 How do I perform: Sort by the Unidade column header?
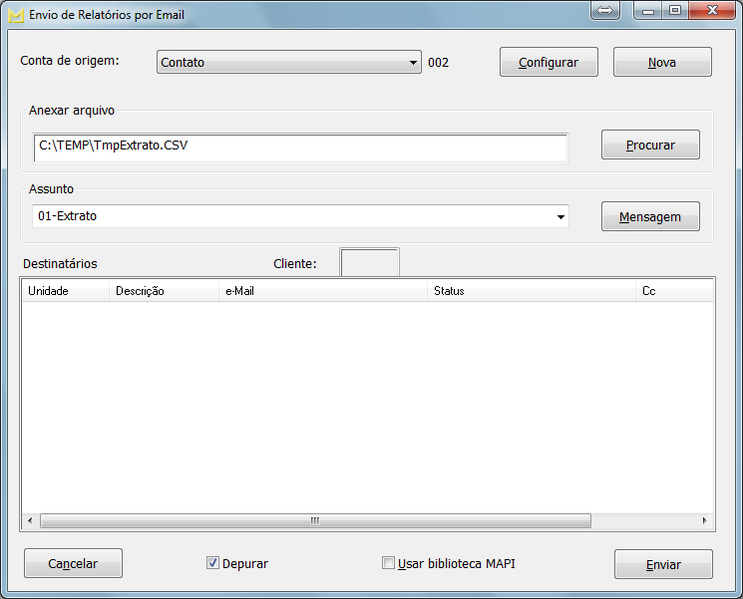64,291
